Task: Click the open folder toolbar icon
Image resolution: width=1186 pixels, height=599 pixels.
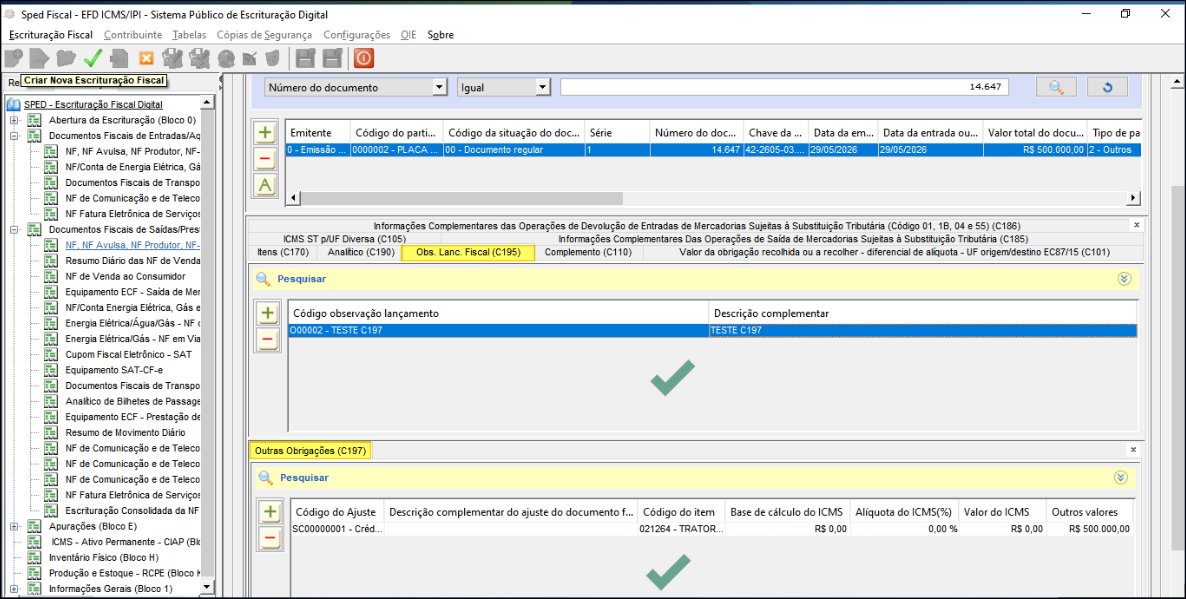Action: coord(67,58)
